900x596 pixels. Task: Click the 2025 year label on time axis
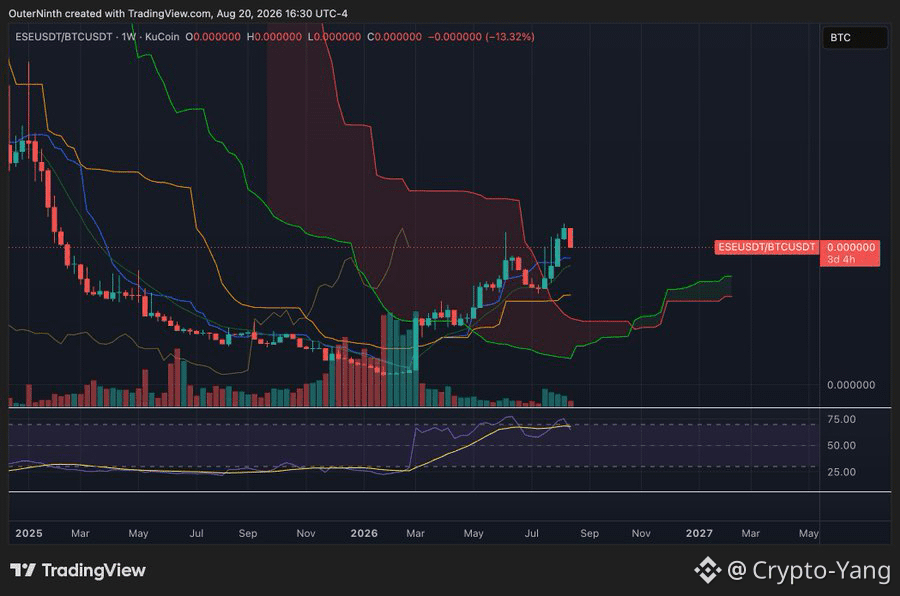pos(29,533)
